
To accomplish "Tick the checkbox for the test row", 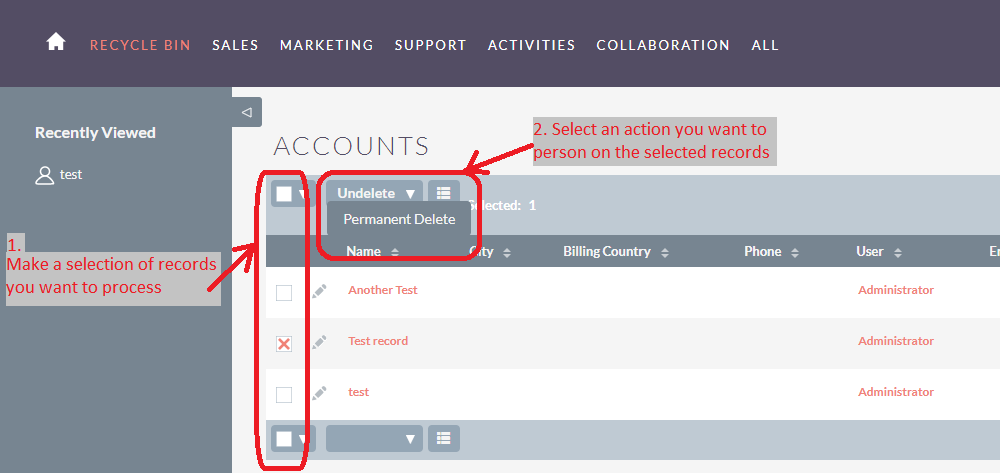I will [x=284, y=395].
